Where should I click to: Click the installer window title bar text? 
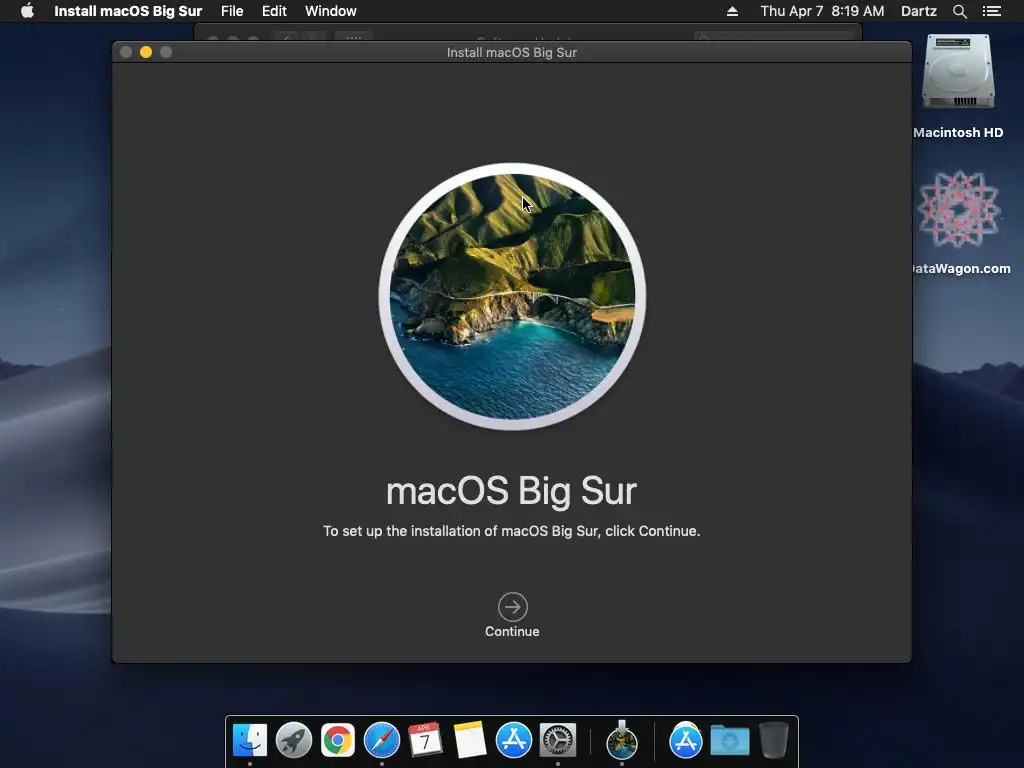(512, 52)
